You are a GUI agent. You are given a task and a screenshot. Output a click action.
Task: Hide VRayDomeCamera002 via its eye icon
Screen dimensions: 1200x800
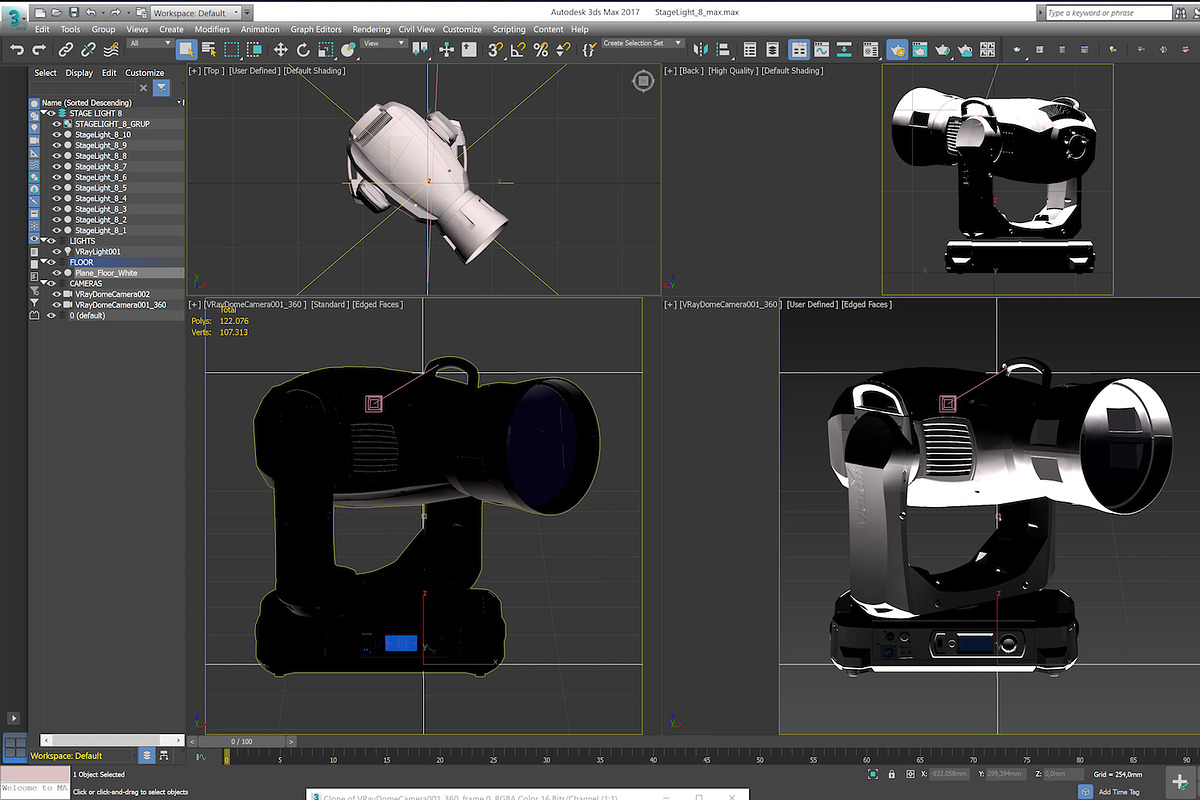(x=57, y=294)
